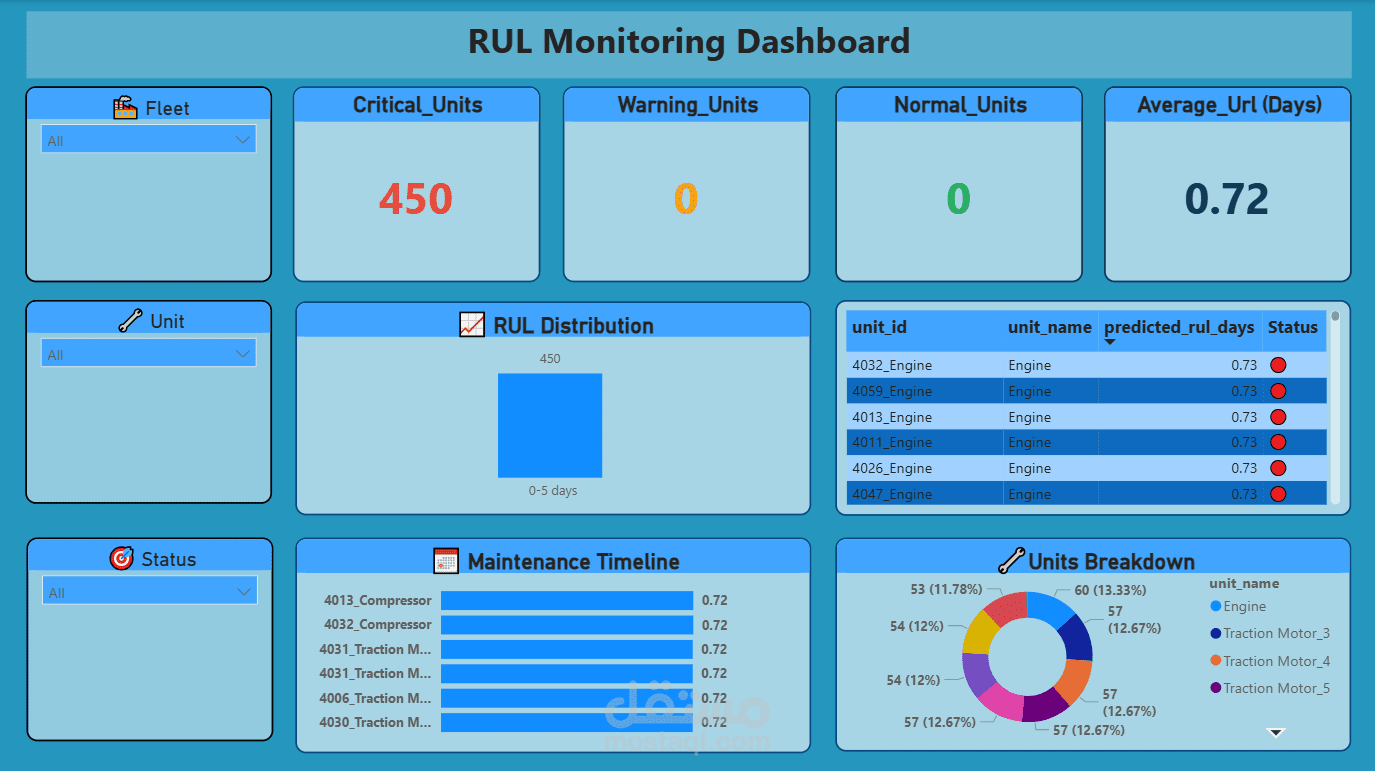Sort the table by the unit_name column header
1375x771 pixels.
1049,327
